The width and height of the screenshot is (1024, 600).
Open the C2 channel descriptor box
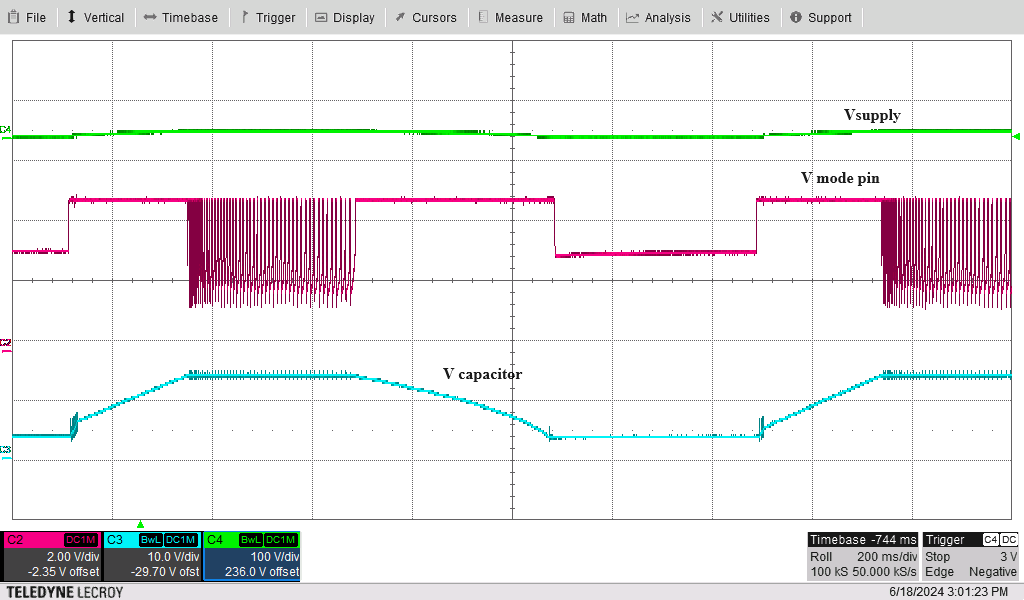point(52,556)
